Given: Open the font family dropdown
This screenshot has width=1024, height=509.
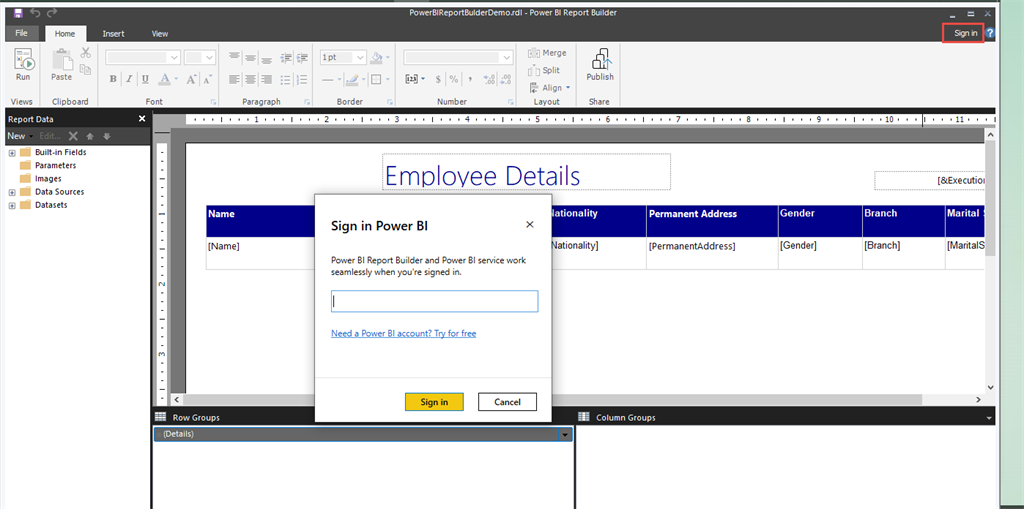Looking at the screenshot, I should pyautogui.click(x=174, y=57).
